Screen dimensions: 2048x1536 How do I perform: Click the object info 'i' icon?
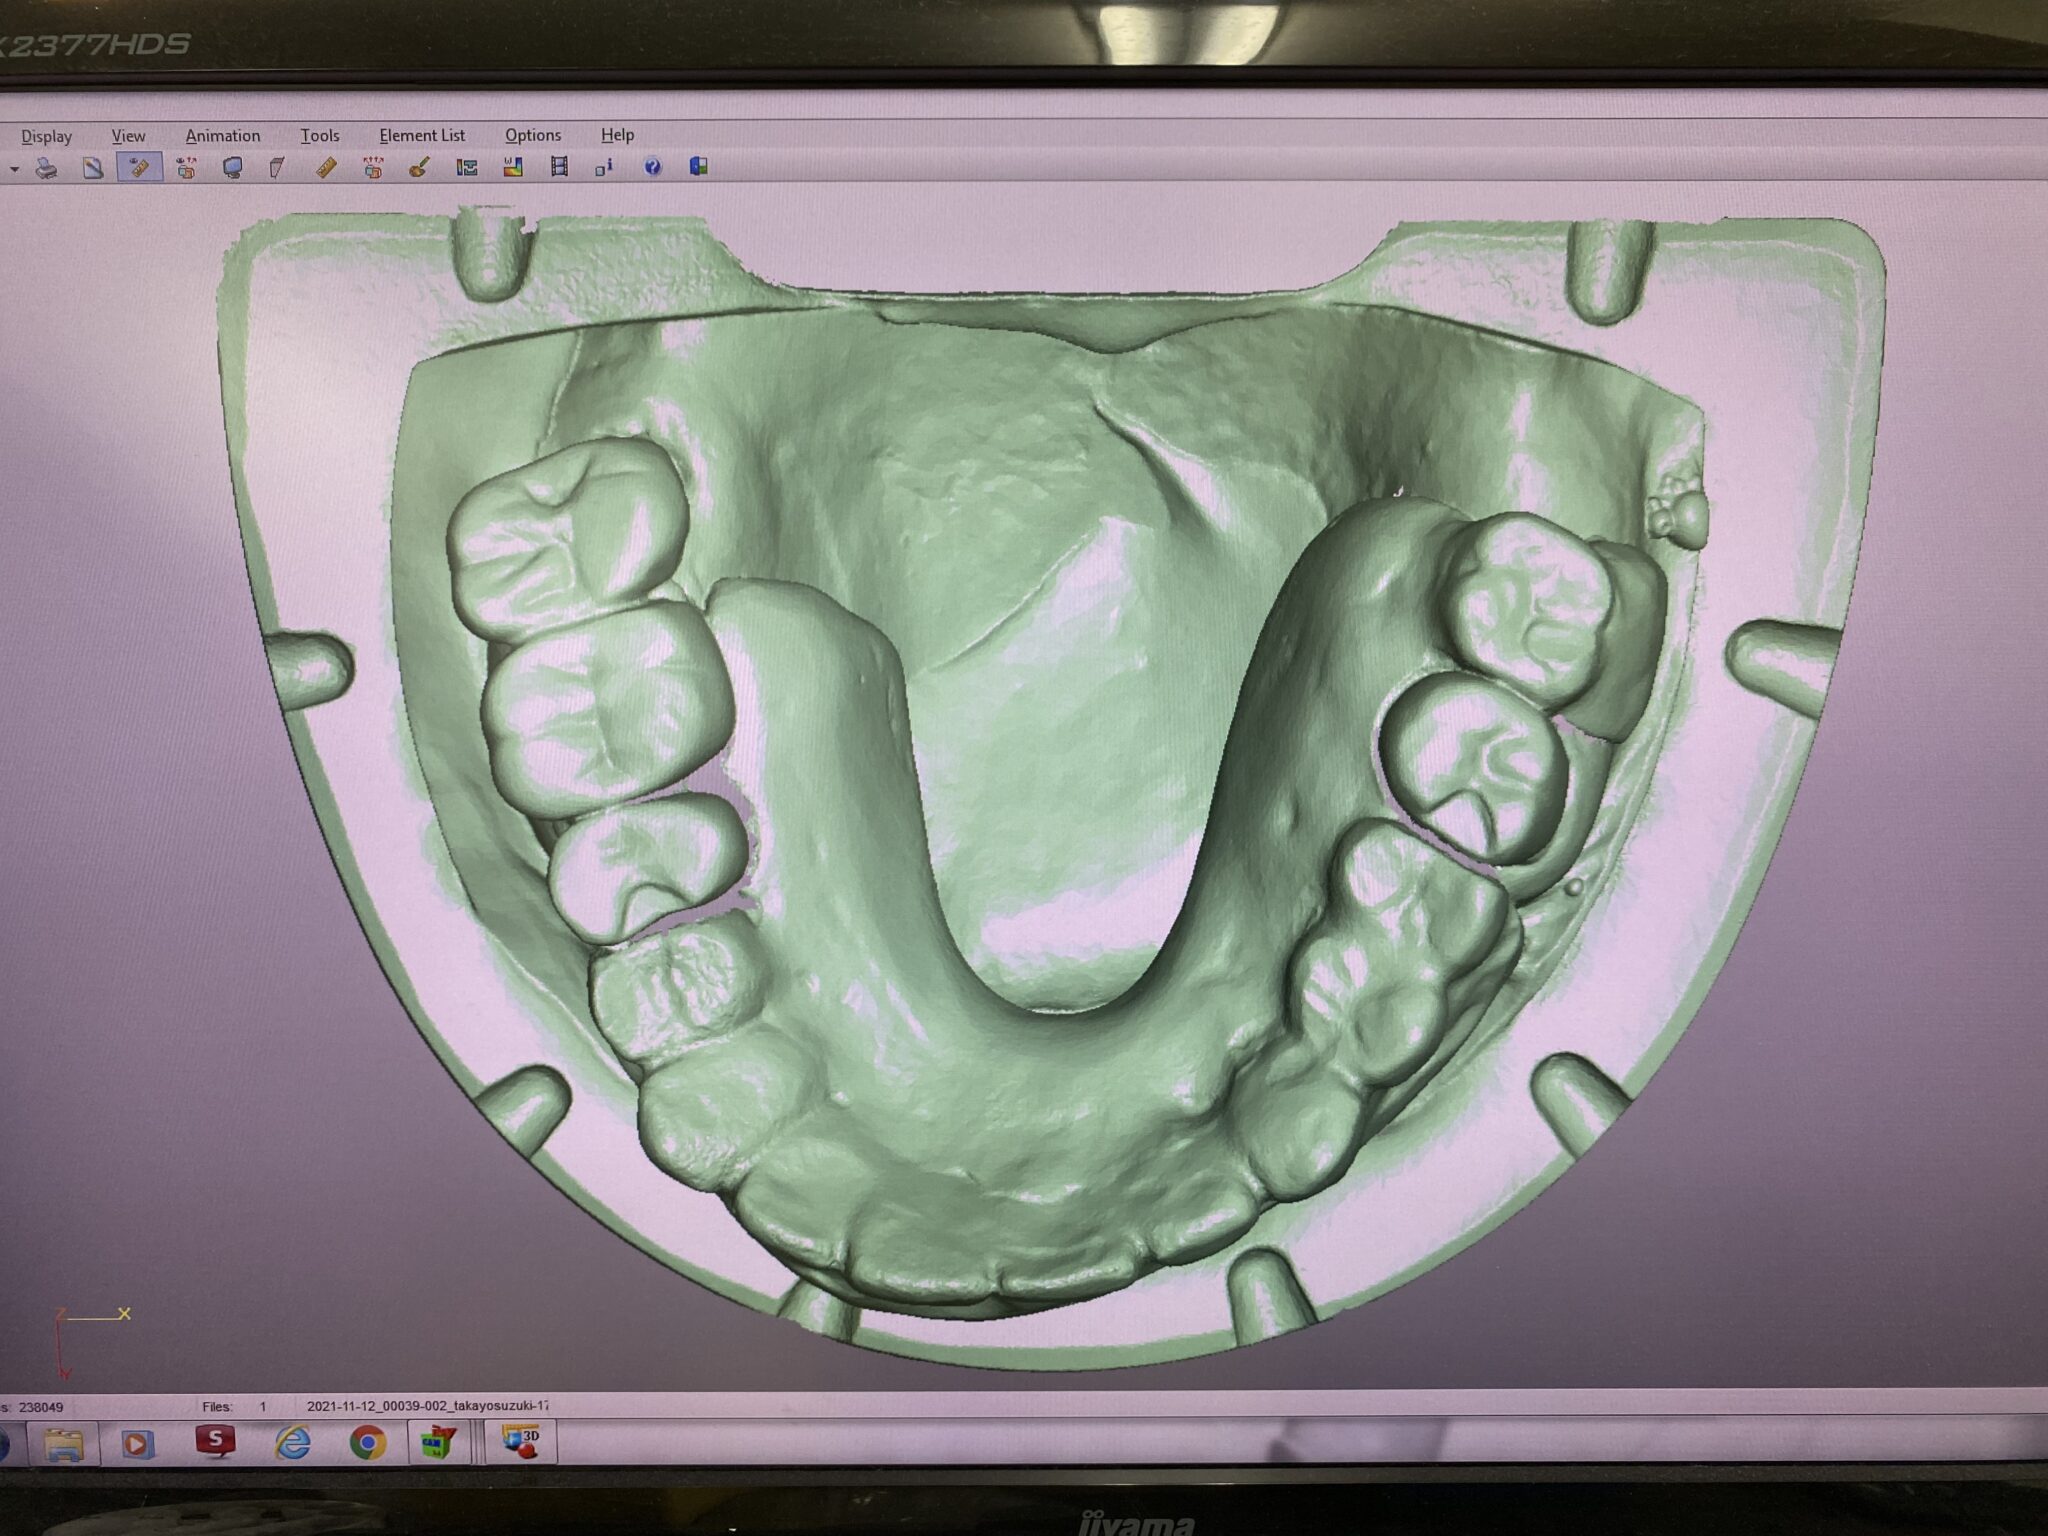tap(604, 167)
